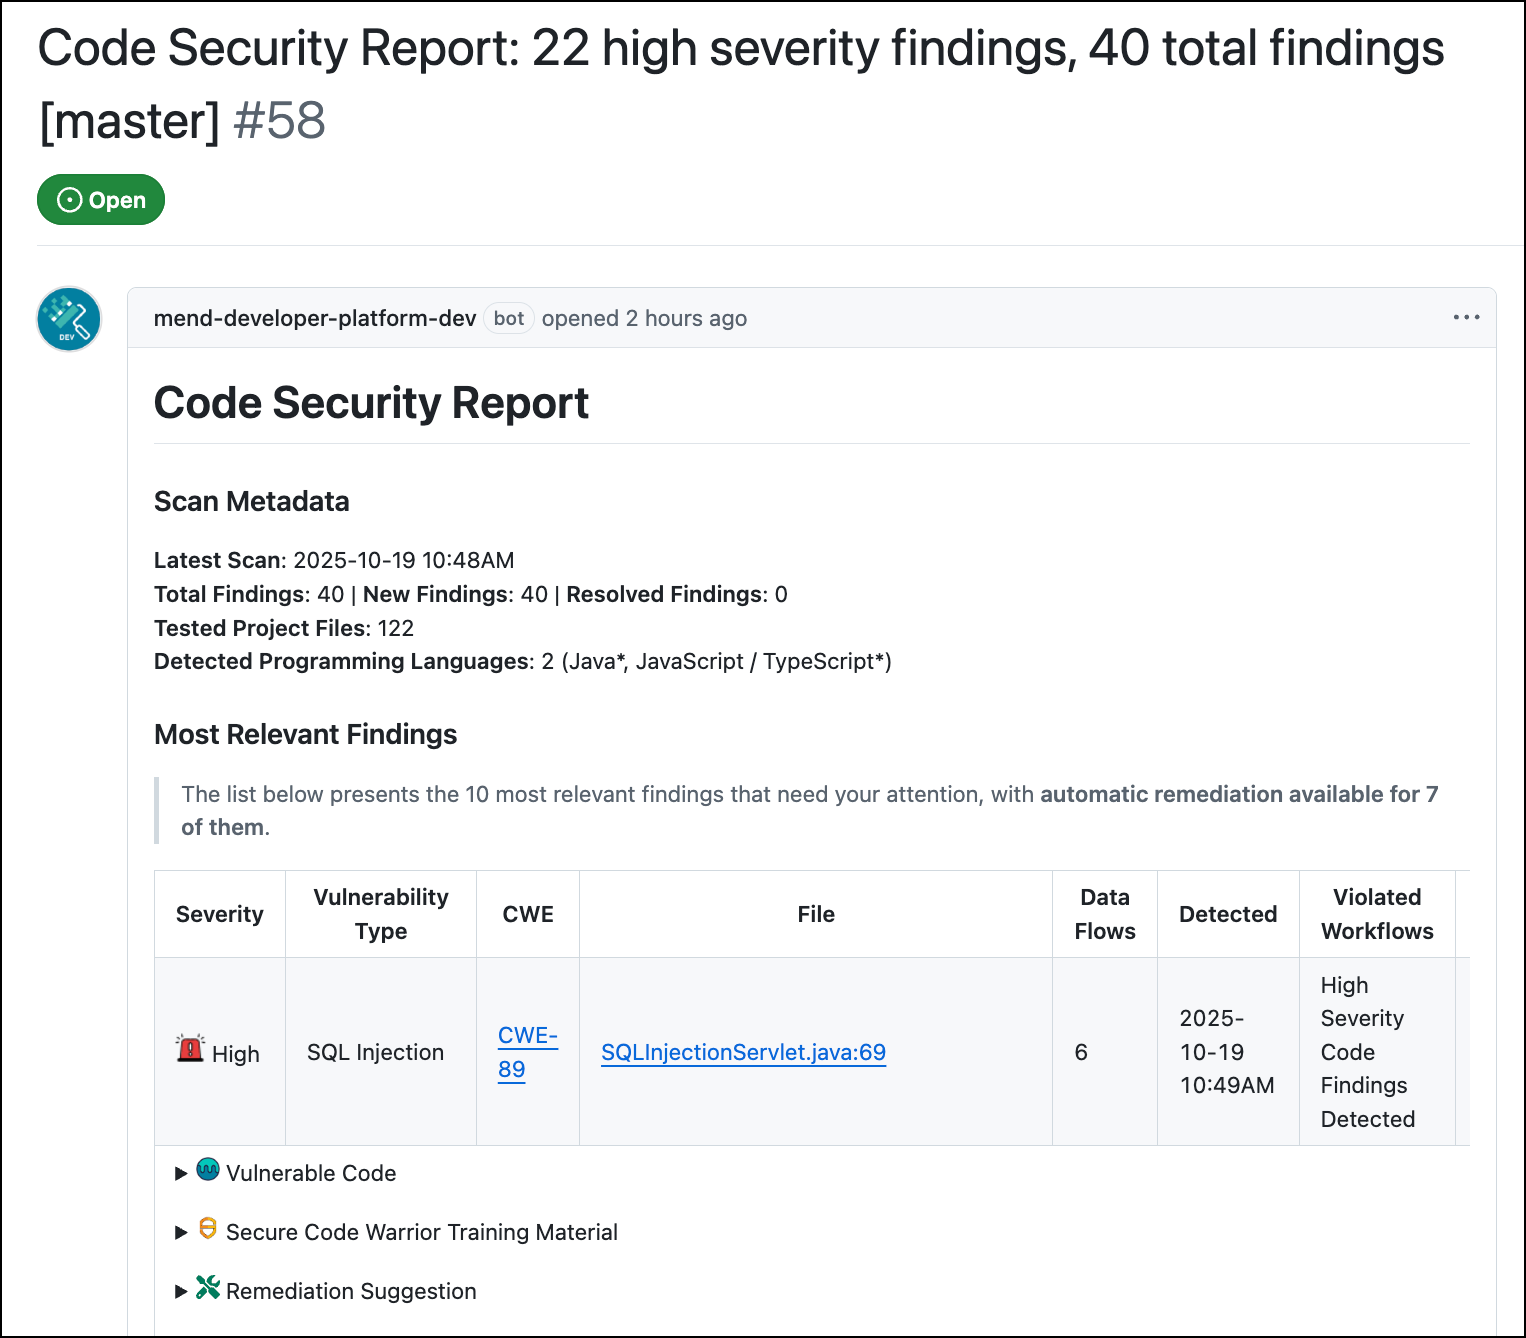Click the Severity column header
This screenshot has width=1526, height=1338.
pos(220,914)
